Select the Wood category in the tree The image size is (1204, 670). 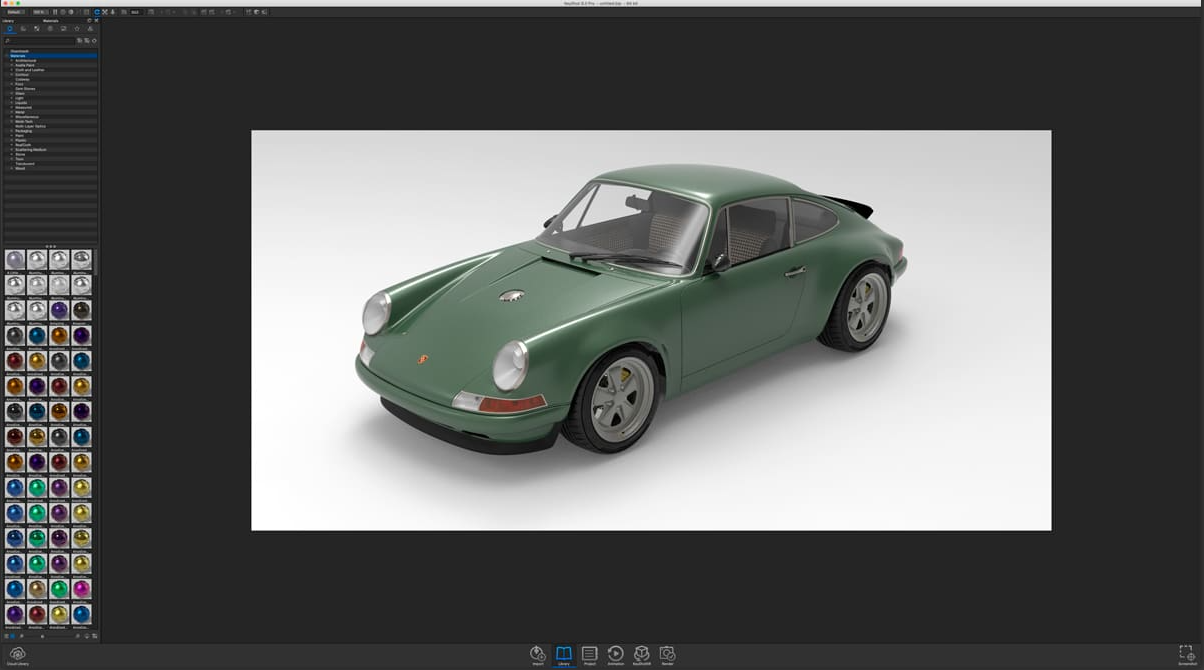(x=20, y=169)
